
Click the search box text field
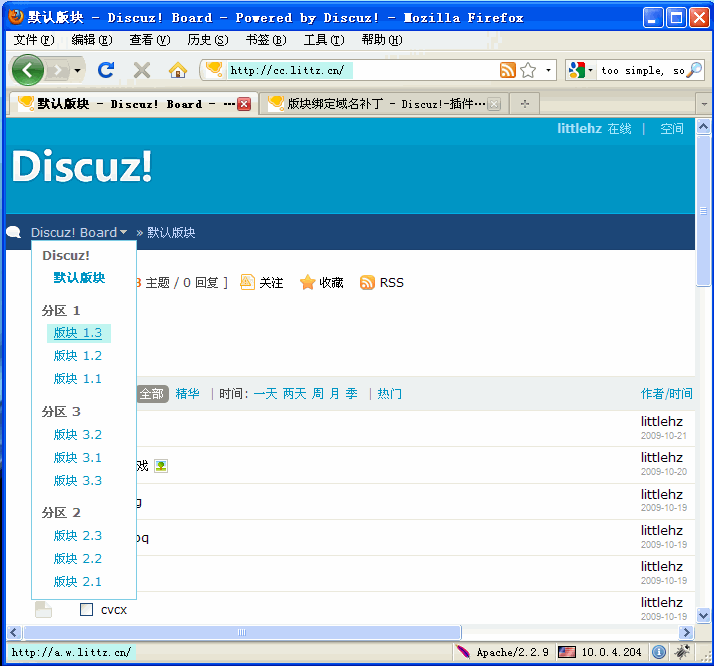[641, 71]
